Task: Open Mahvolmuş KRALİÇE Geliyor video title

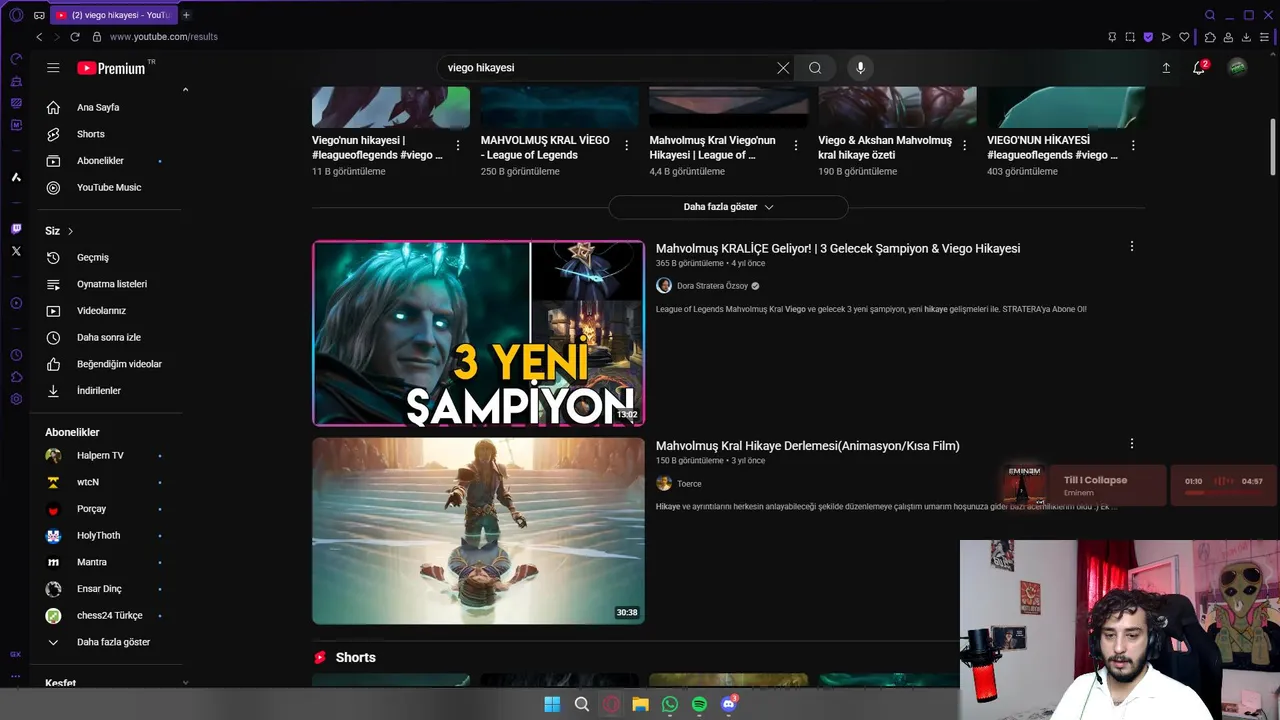Action: point(838,249)
